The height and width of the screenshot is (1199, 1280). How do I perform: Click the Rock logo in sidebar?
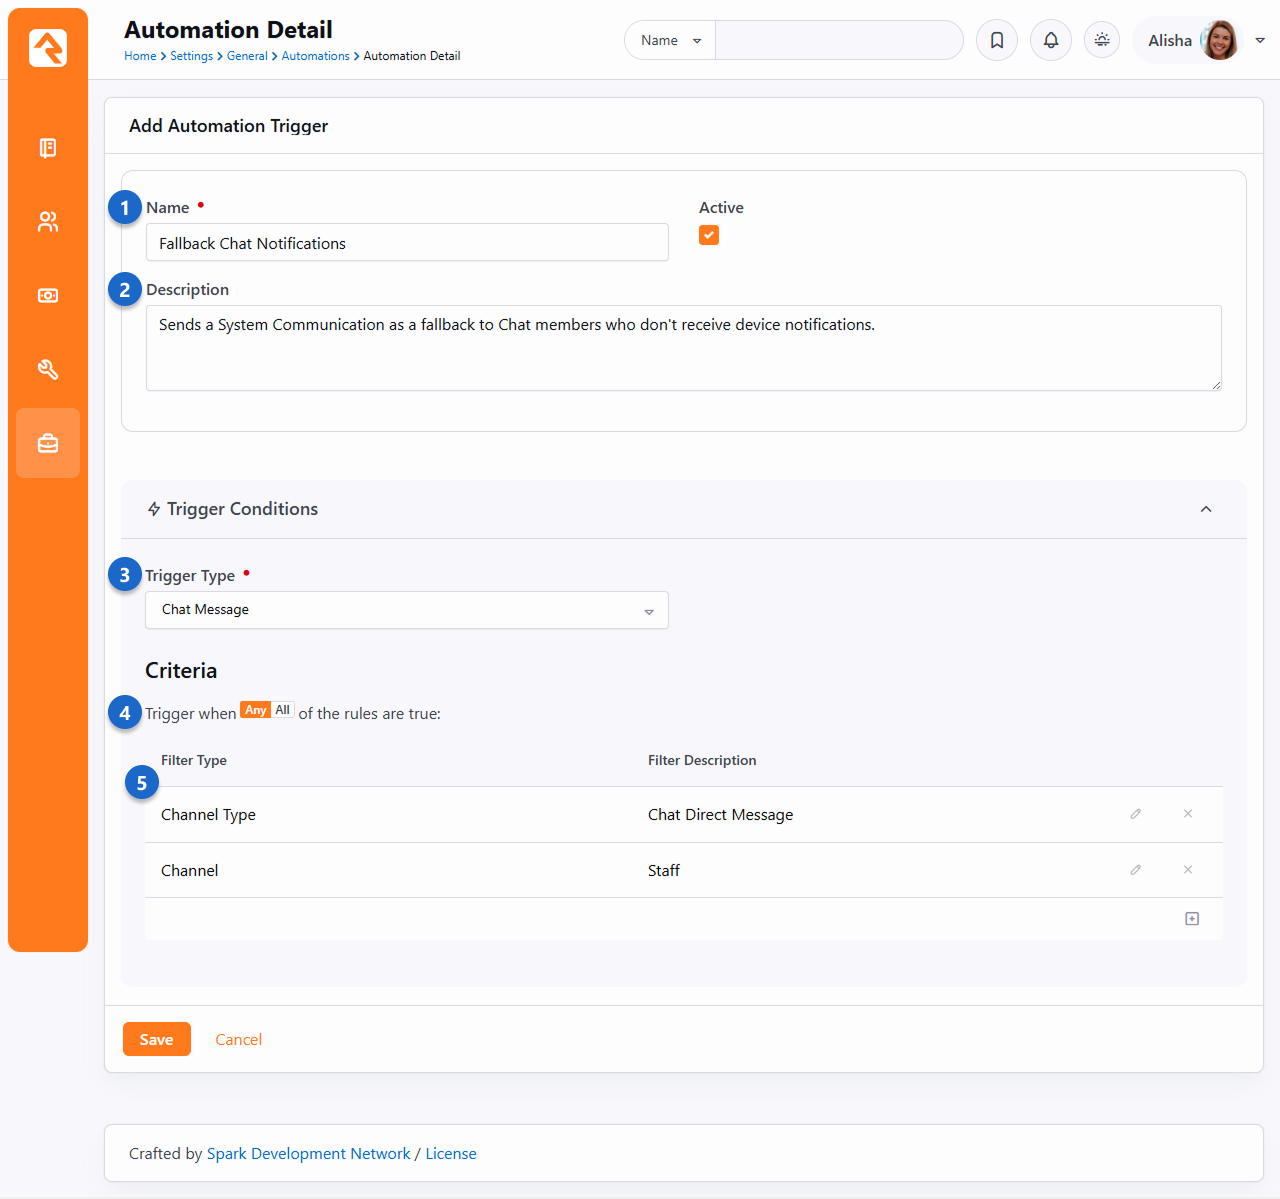tap(48, 48)
